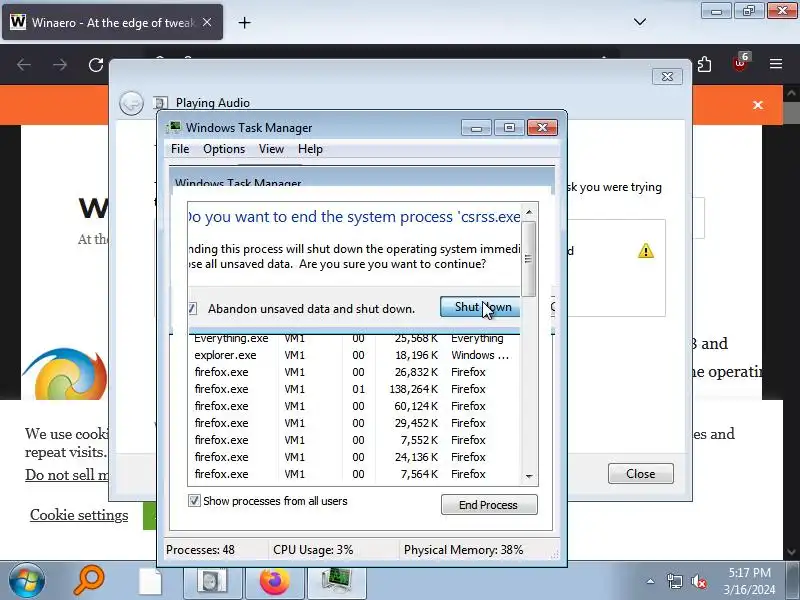Click scroll down arrow of process list
Viewport: 800px width, 600px height.
529,476
